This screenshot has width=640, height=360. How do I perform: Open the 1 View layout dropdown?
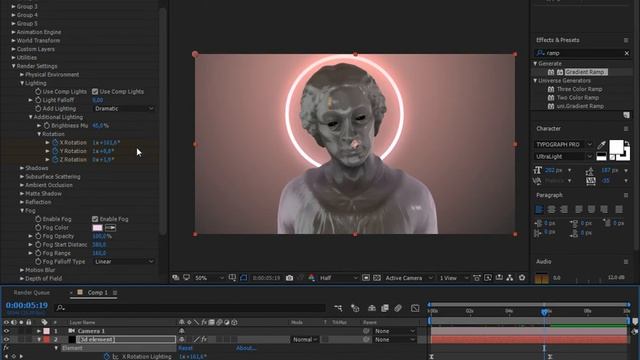click(x=454, y=278)
